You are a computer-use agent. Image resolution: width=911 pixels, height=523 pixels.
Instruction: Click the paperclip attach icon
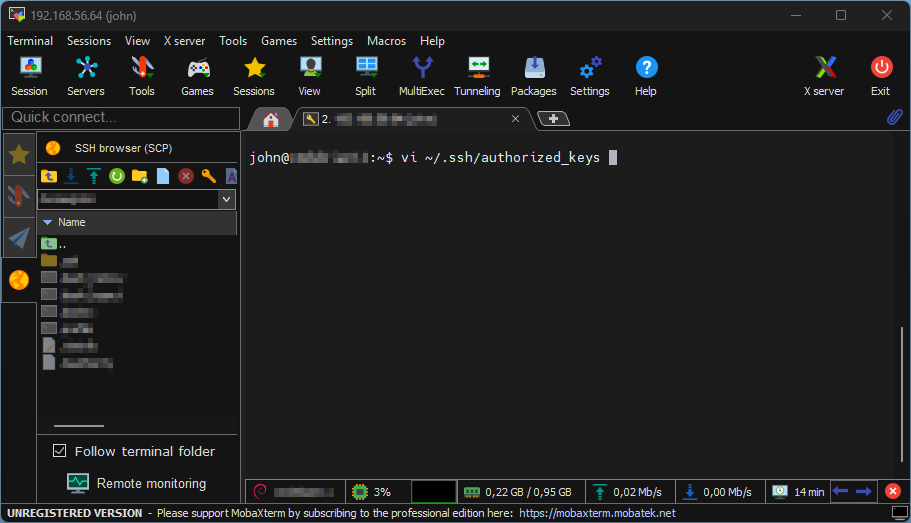click(894, 117)
